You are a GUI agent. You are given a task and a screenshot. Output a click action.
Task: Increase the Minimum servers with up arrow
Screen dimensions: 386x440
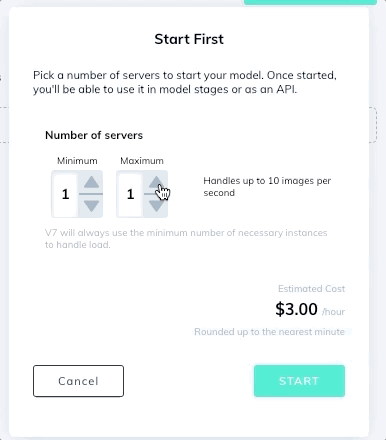point(91,182)
